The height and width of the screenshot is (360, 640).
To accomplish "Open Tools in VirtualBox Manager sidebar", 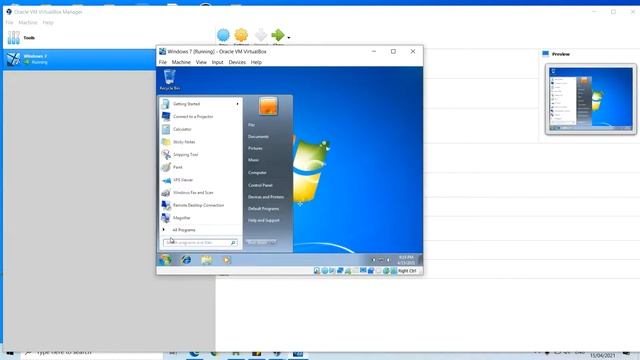I will tap(21, 38).
